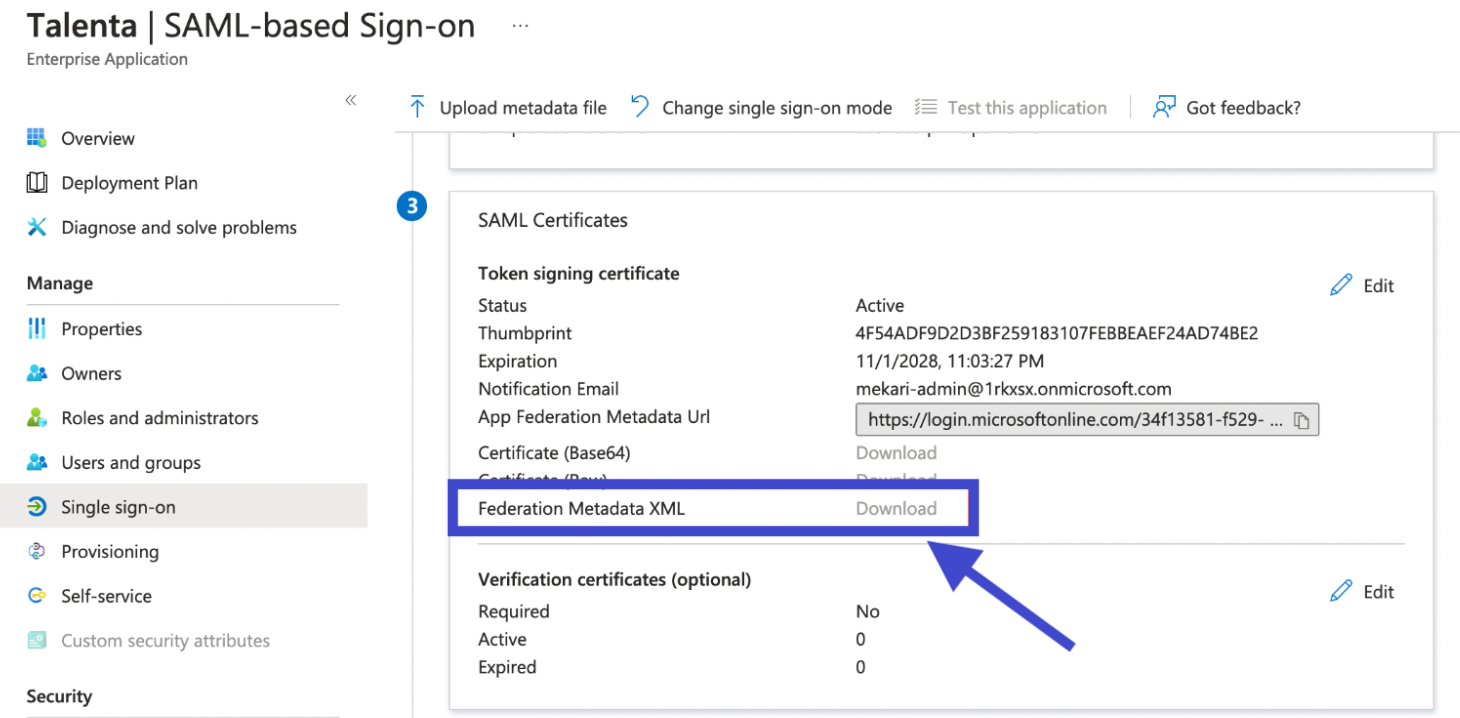The image size is (1460, 718).
Task: Copy the App Federation Metadata Url
Action: coord(1301,420)
